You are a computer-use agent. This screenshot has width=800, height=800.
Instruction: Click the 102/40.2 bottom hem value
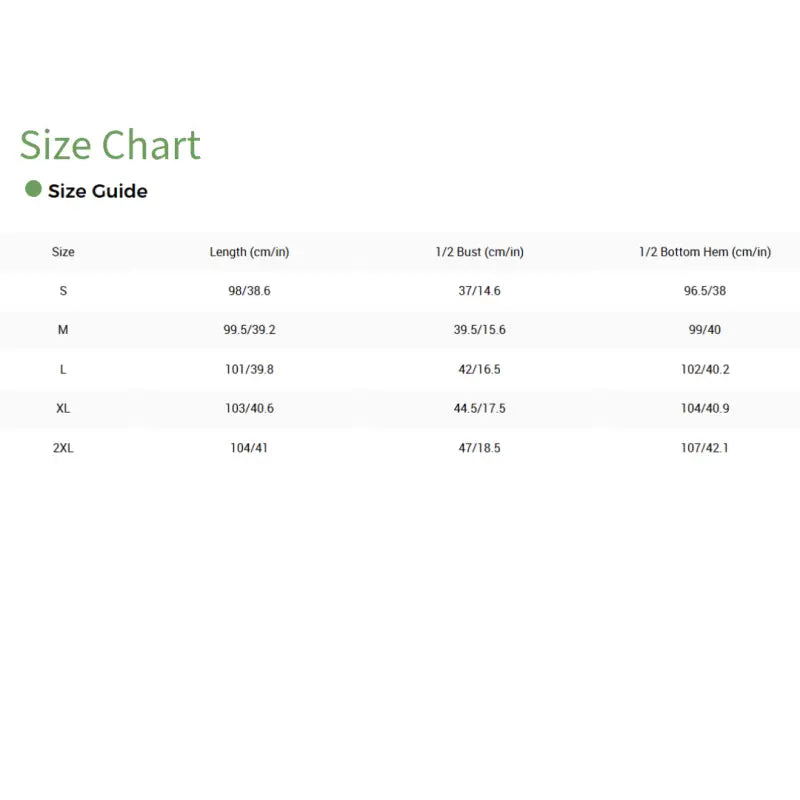click(705, 369)
